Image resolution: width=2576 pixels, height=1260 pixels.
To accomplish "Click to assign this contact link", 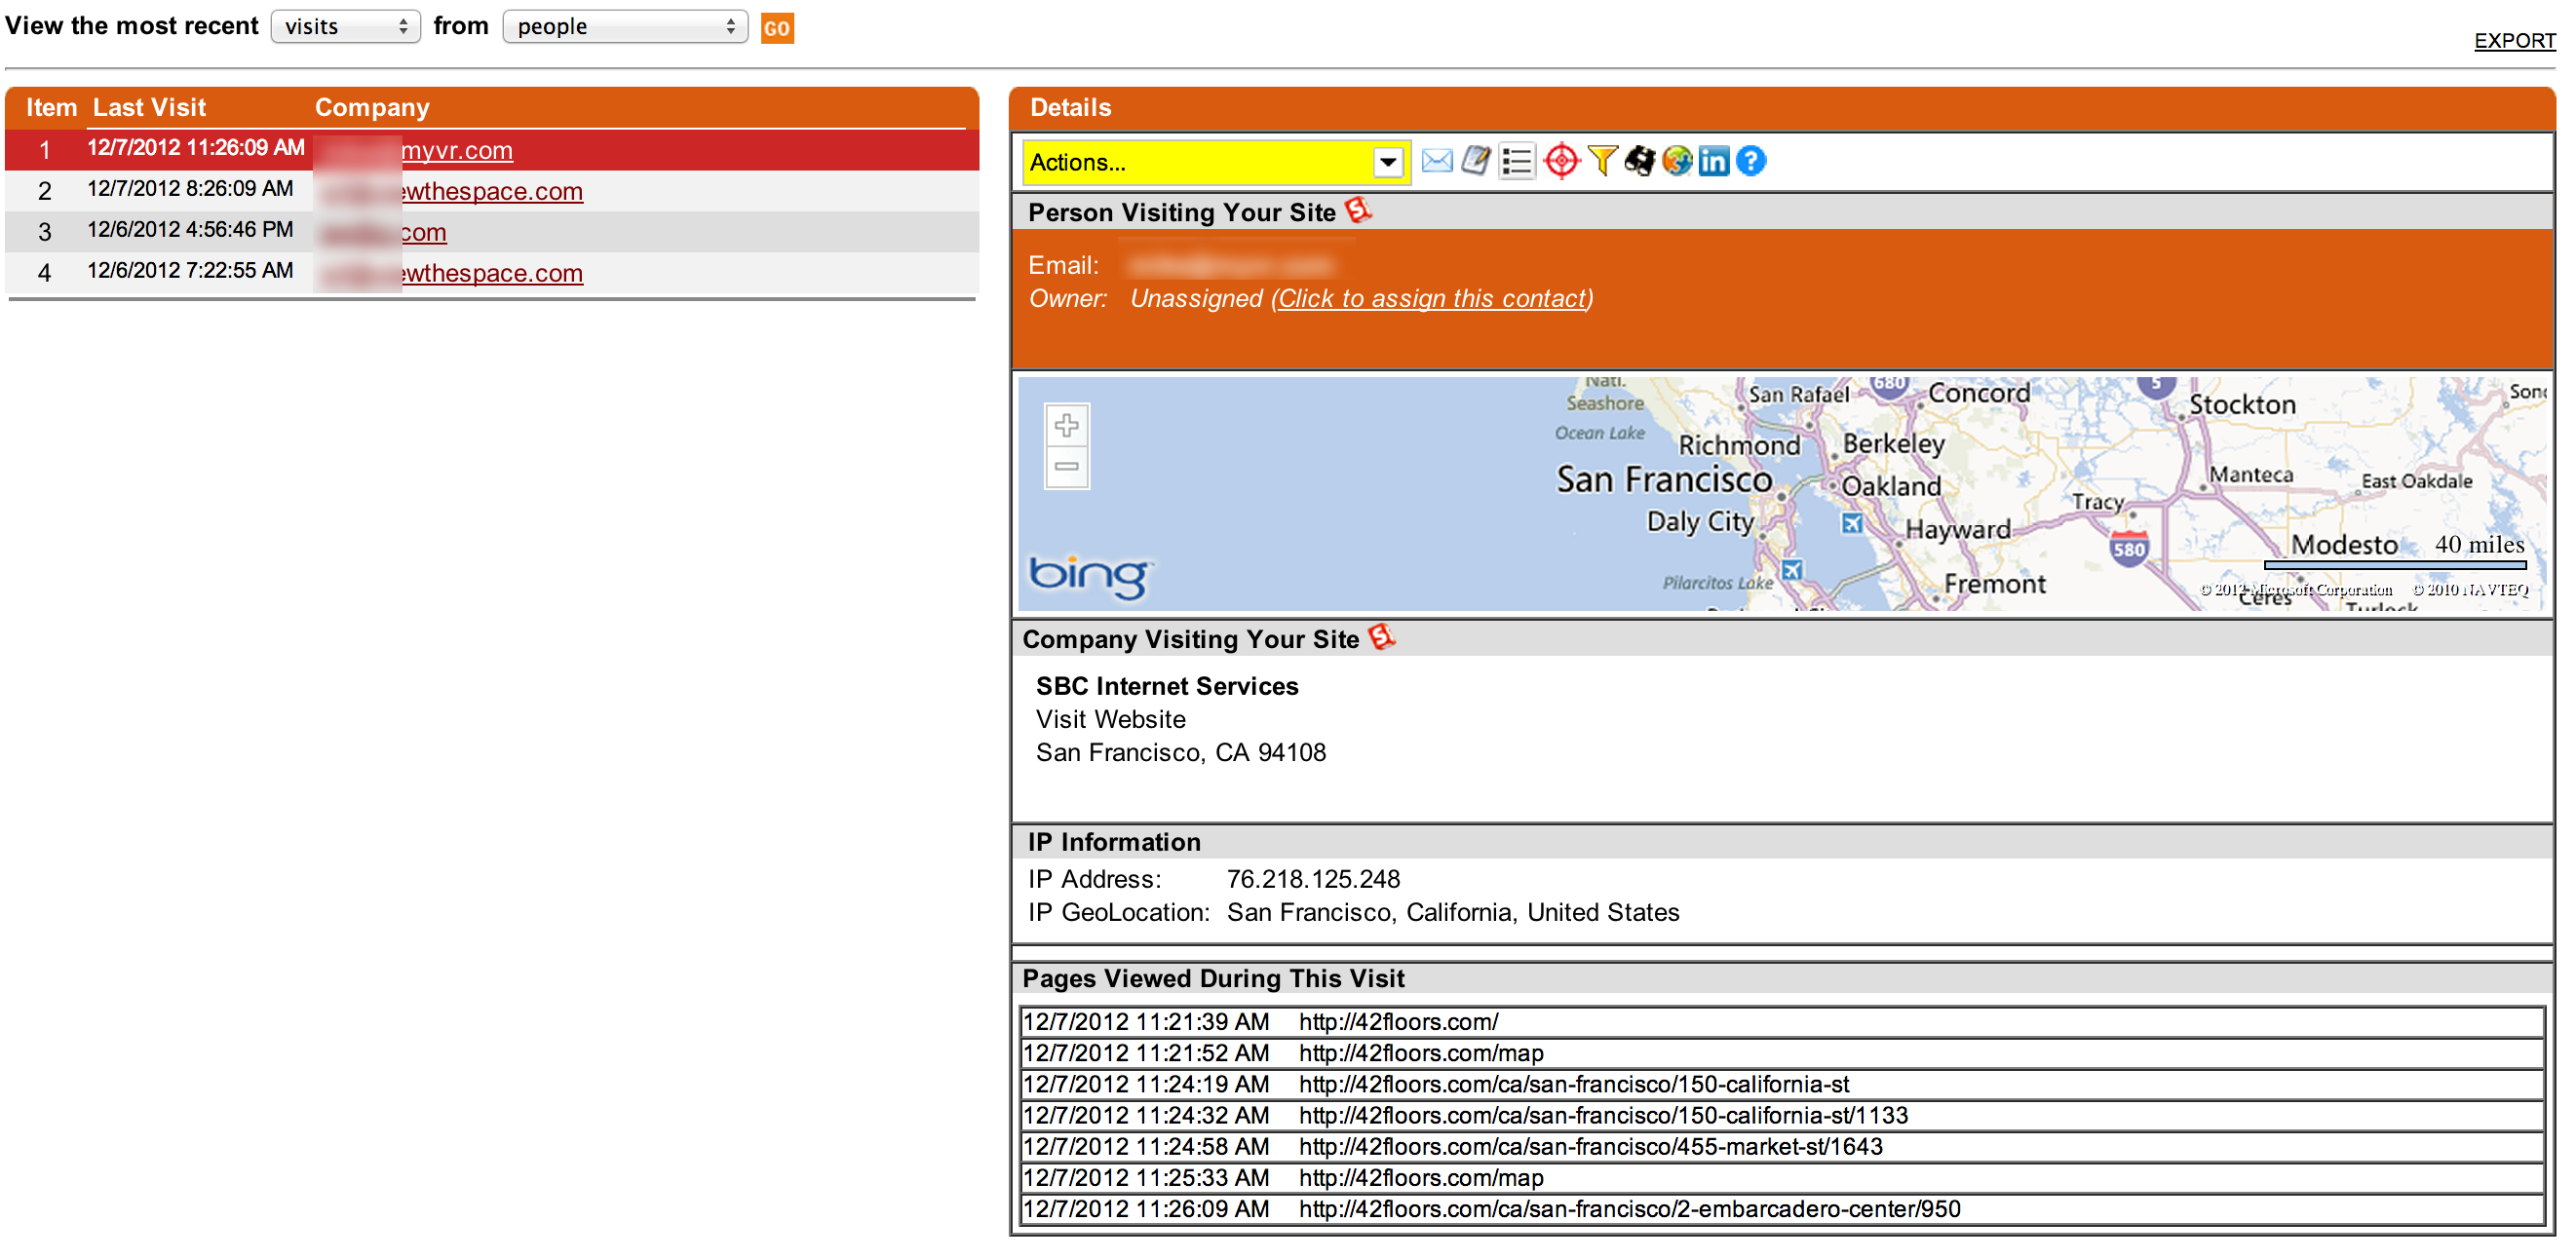I will (1431, 299).
